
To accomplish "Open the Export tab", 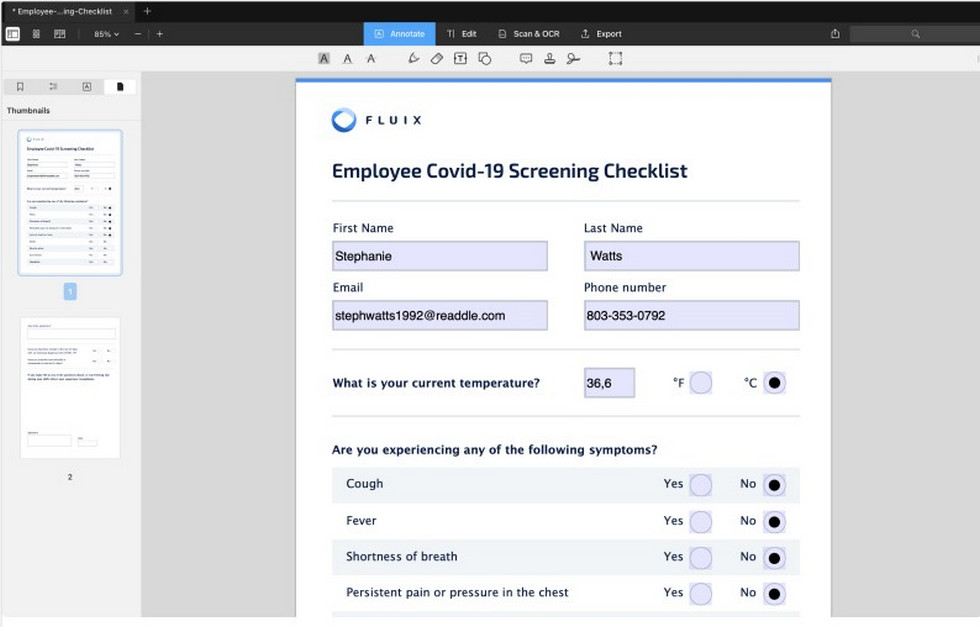I will tap(601, 34).
